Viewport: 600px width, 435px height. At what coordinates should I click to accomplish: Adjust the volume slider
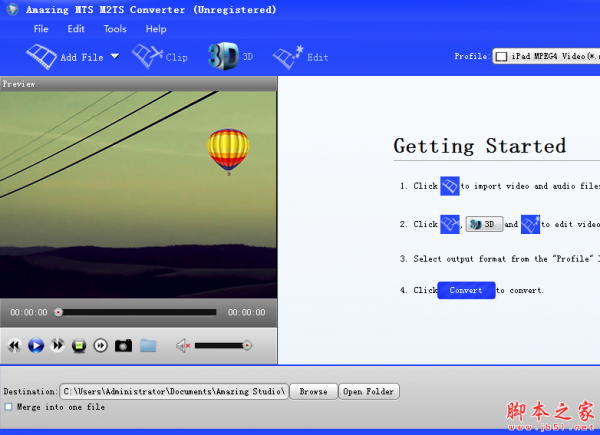pyautogui.click(x=223, y=345)
